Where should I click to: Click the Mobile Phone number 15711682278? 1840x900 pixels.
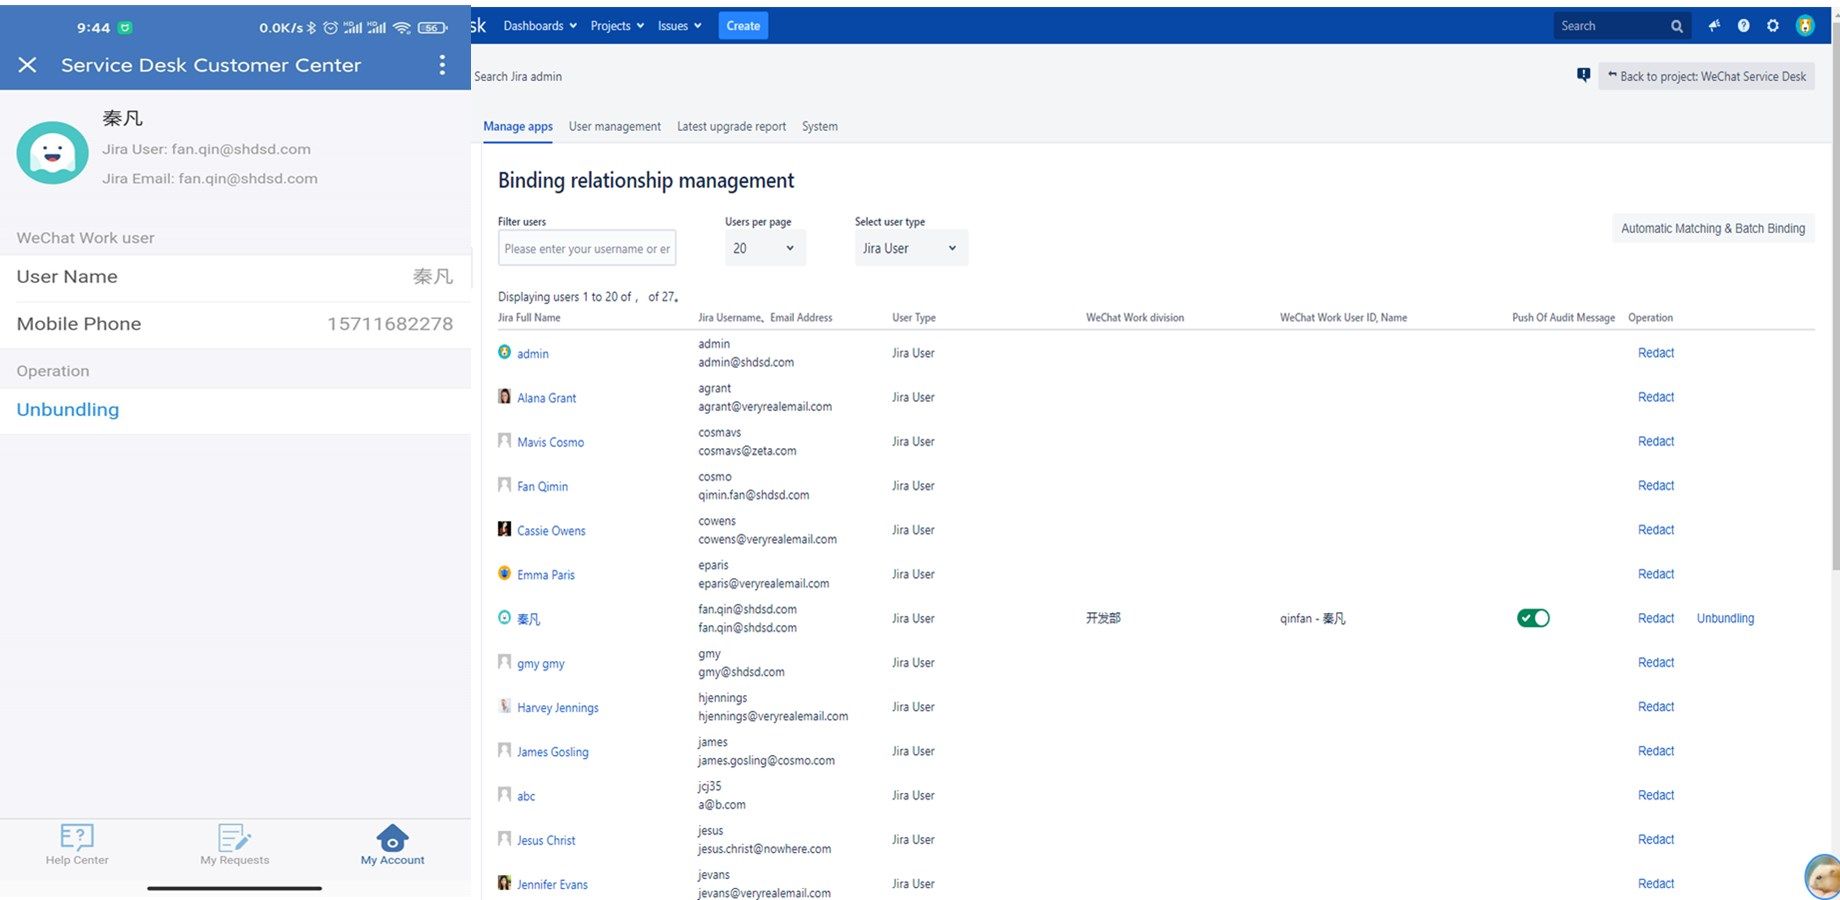click(390, 324)
